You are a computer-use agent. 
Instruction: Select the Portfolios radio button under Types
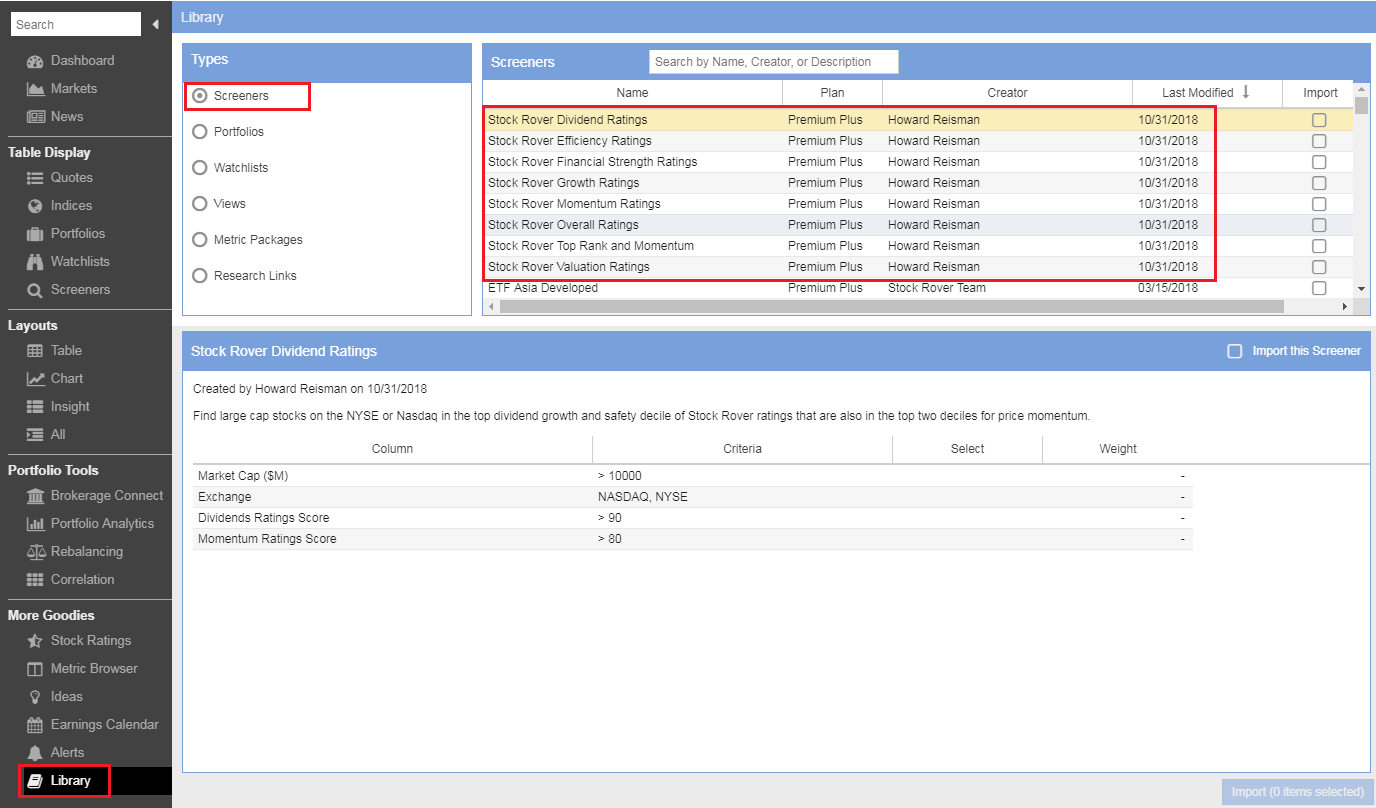pyautogui.click(x=199, y=132)
